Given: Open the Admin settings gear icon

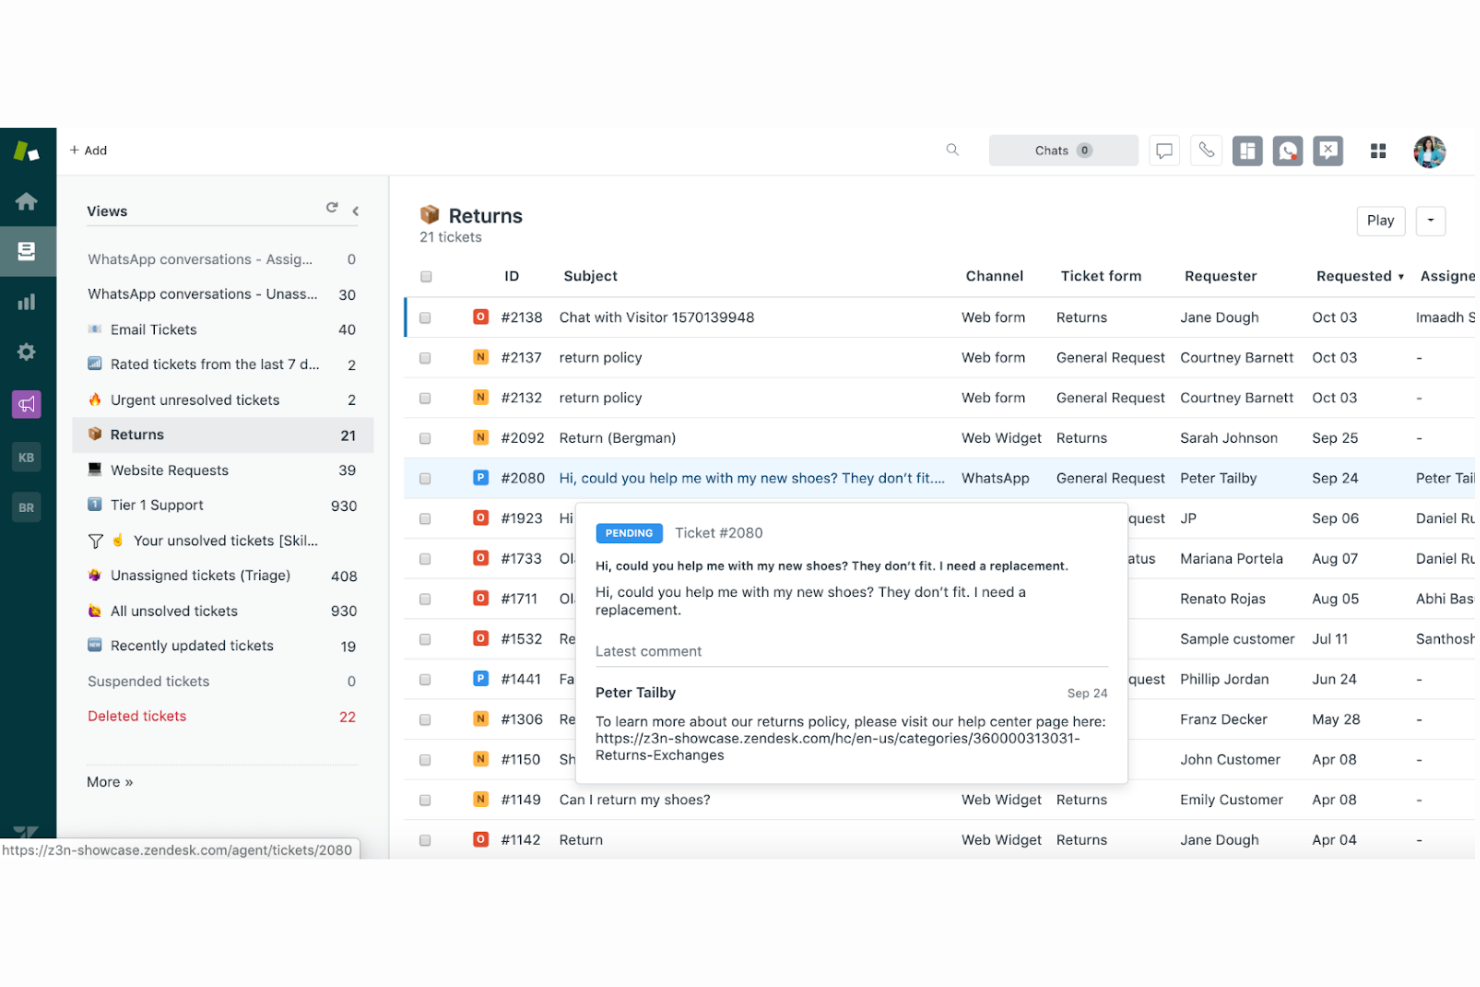Looking at the screenshot, I should click(x=27, y=351).
